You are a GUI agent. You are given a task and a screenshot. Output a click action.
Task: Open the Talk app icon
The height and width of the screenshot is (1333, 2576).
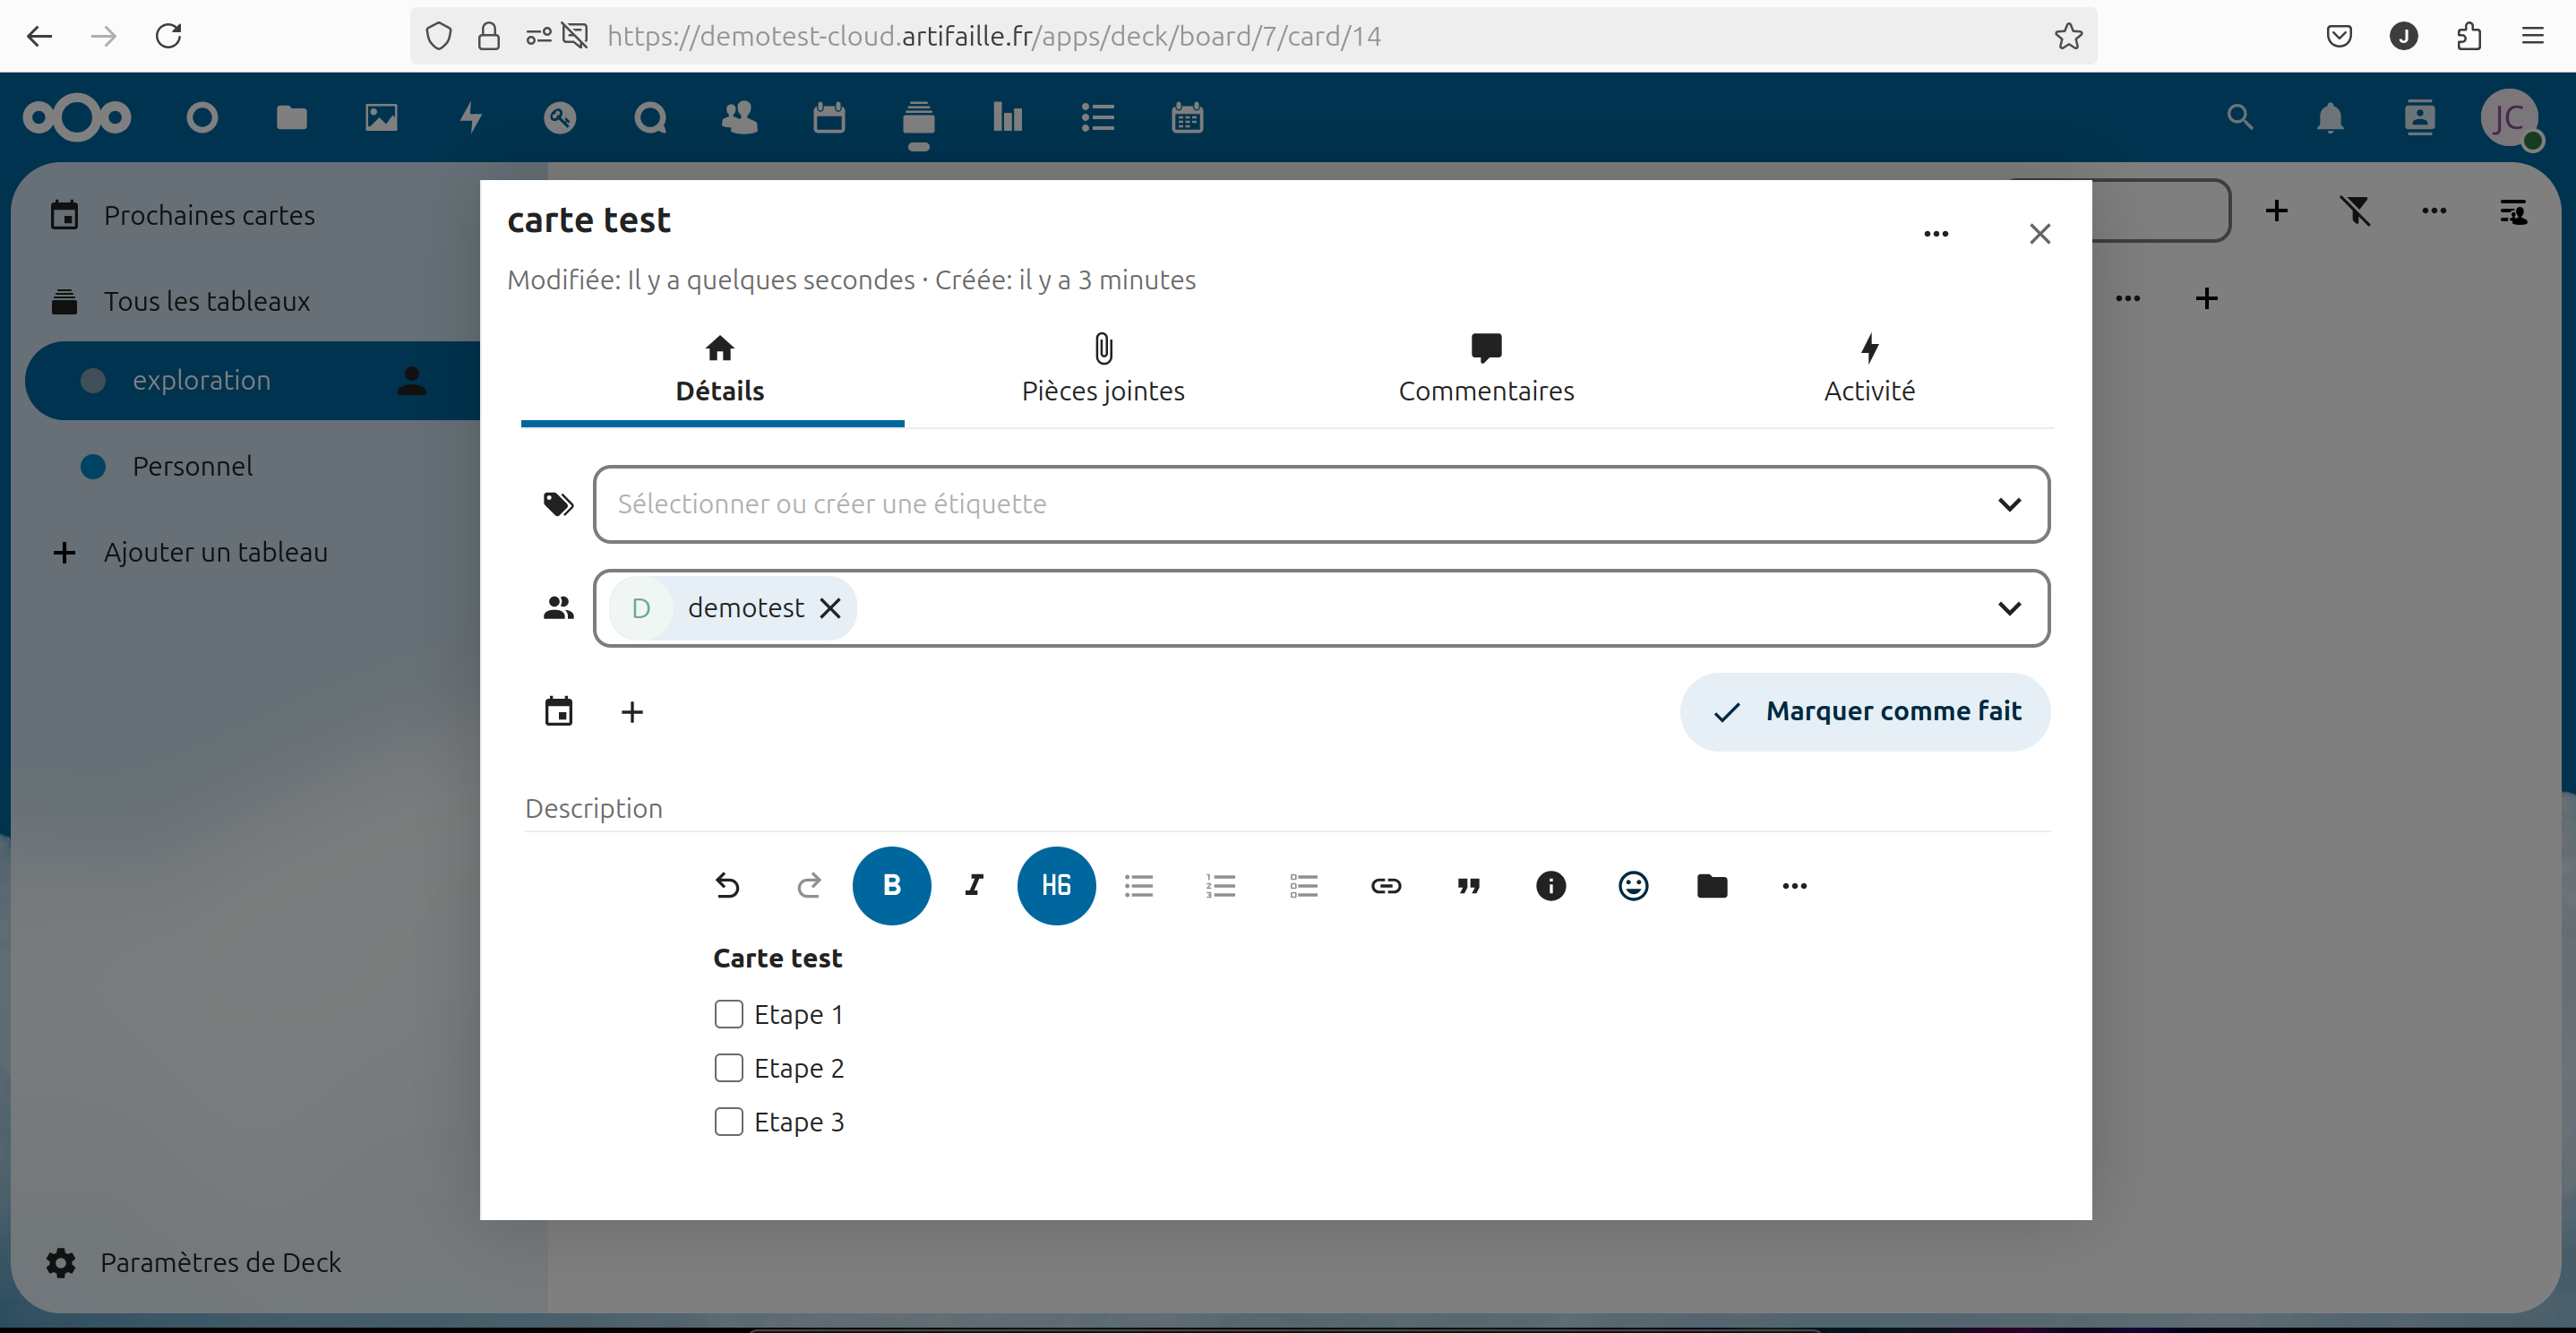pos(650,118)
